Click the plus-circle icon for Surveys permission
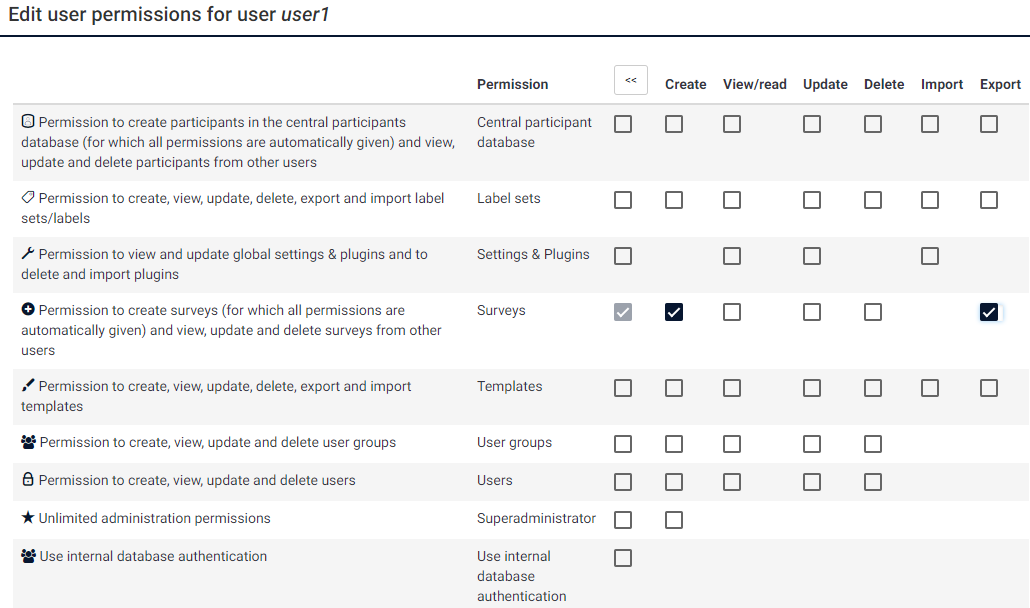 28,310
